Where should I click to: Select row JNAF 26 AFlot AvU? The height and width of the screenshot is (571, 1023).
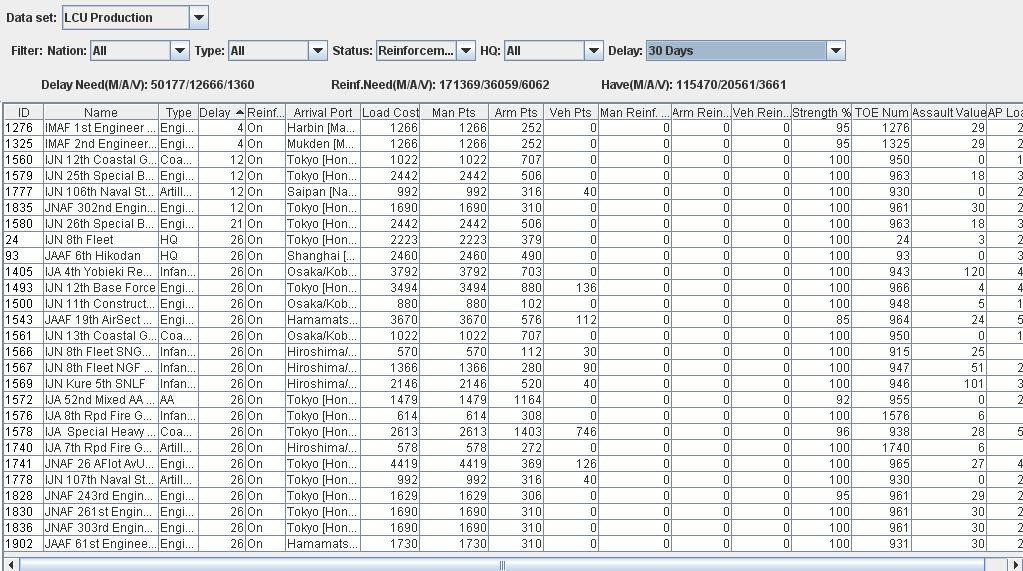tap(512, 463)
